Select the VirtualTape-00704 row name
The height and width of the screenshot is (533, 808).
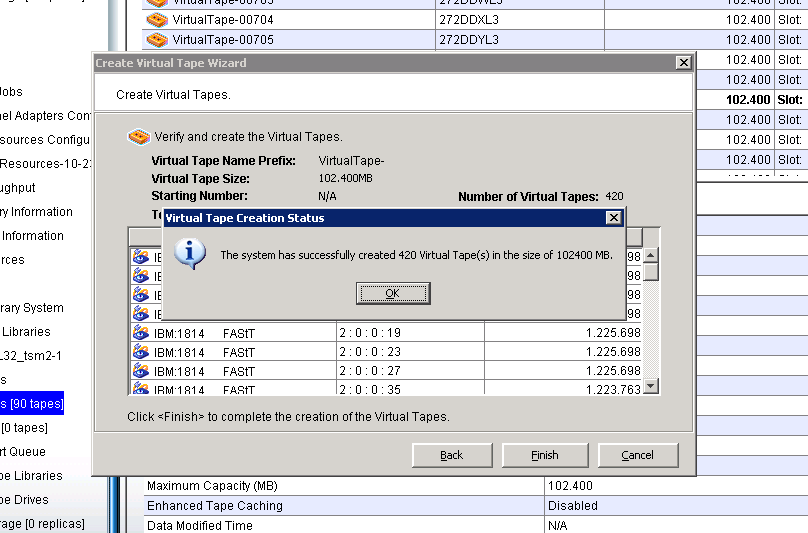(x=223, y=20)
